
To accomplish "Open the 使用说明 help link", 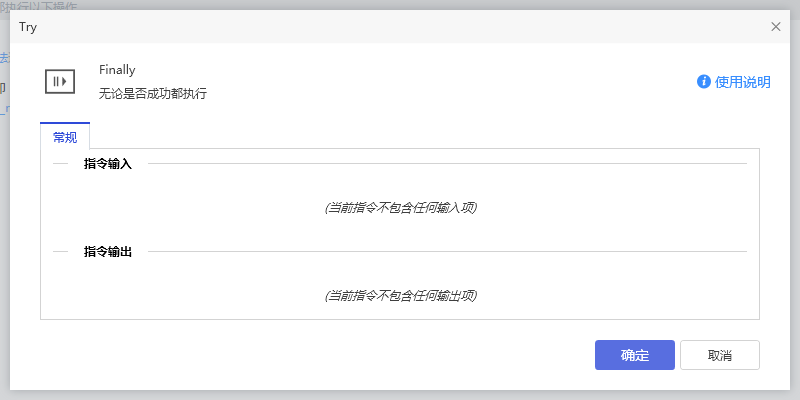I will coord(742,82).
